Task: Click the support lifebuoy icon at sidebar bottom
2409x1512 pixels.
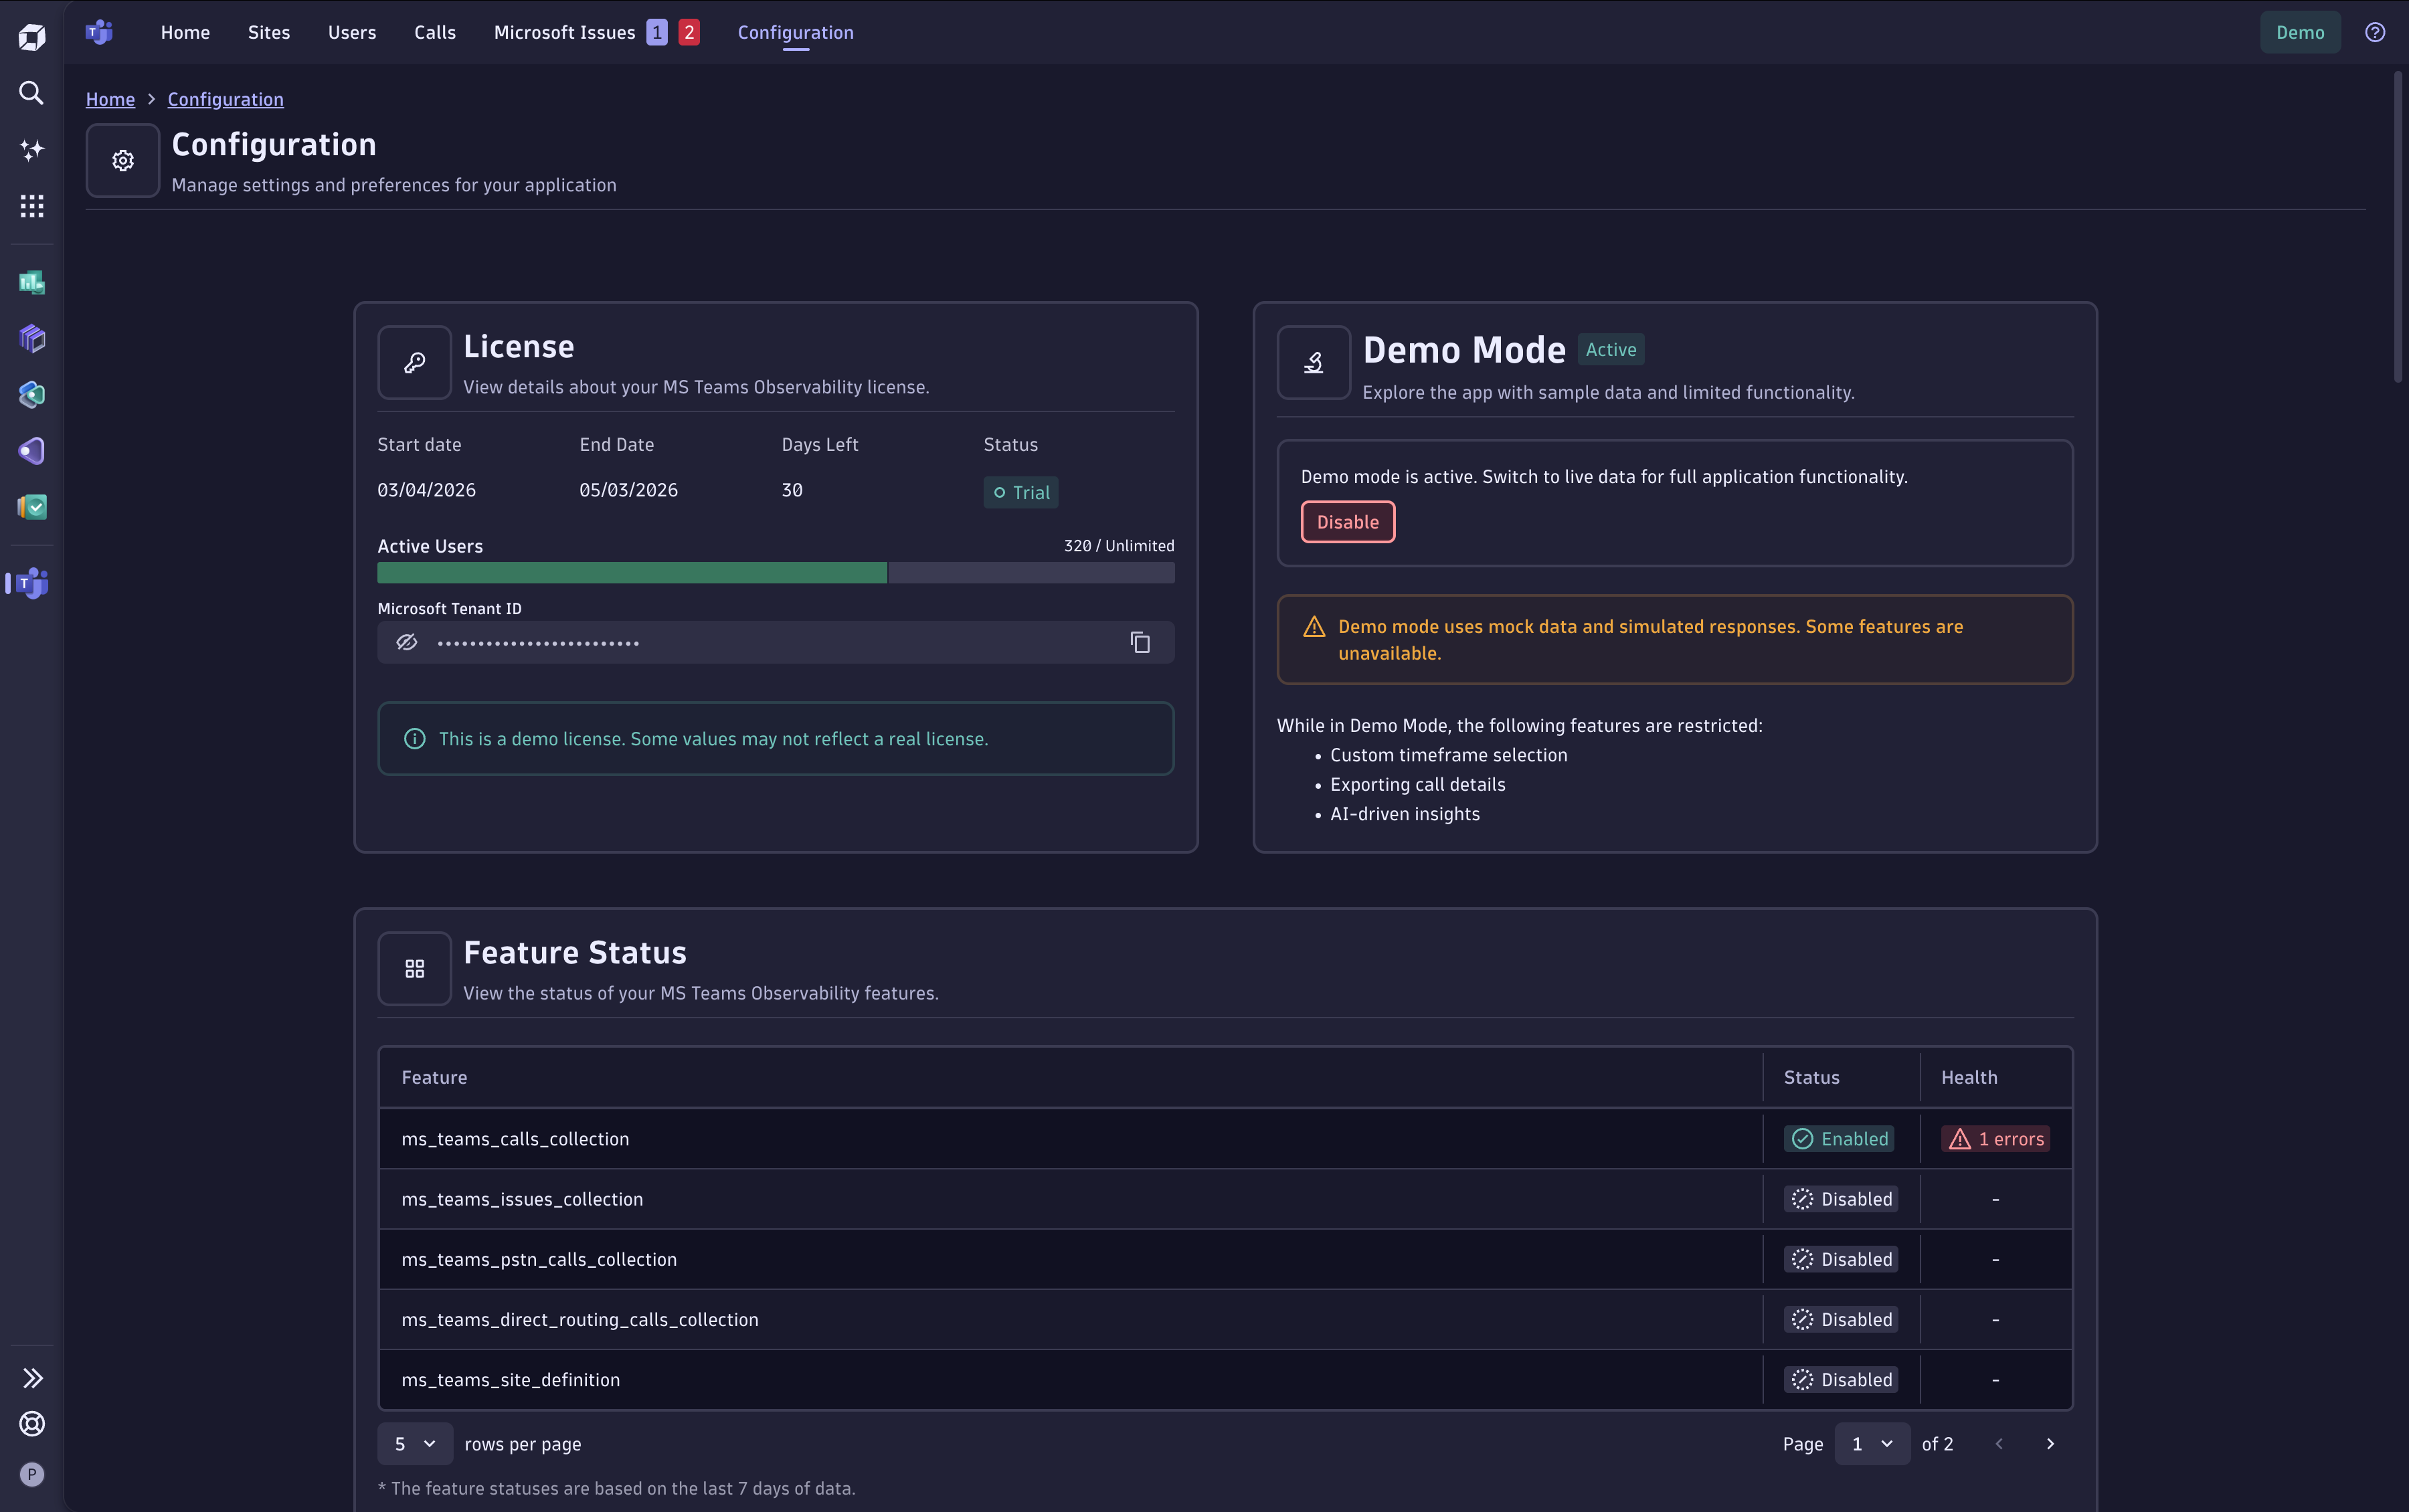Action: pyautogui.click(x=31, y=1424)
